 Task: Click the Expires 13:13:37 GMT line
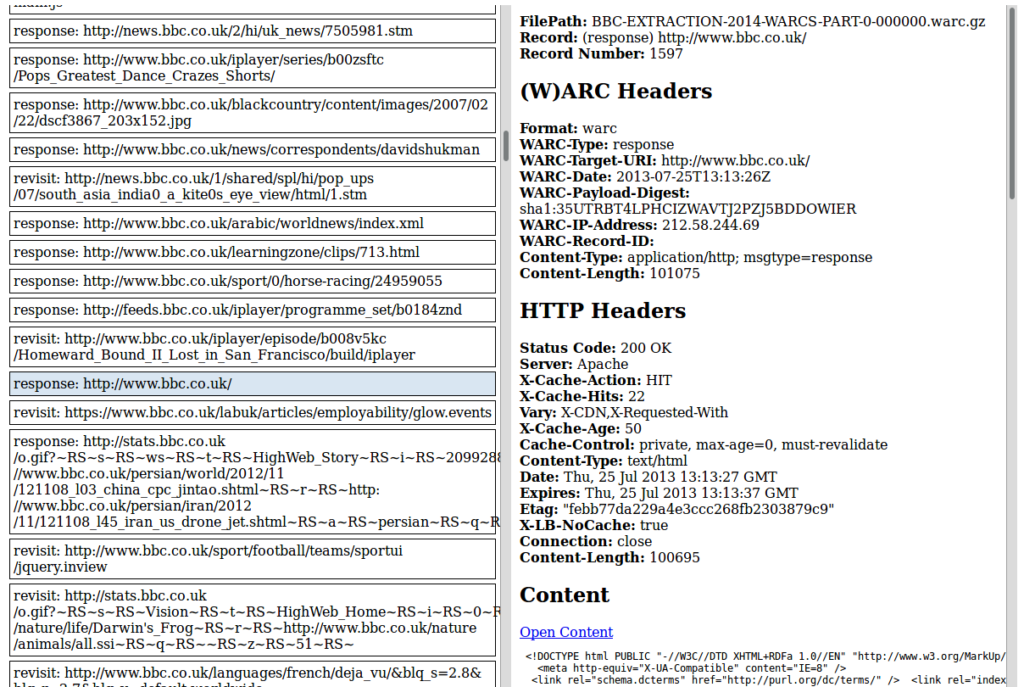coord(659,493)
